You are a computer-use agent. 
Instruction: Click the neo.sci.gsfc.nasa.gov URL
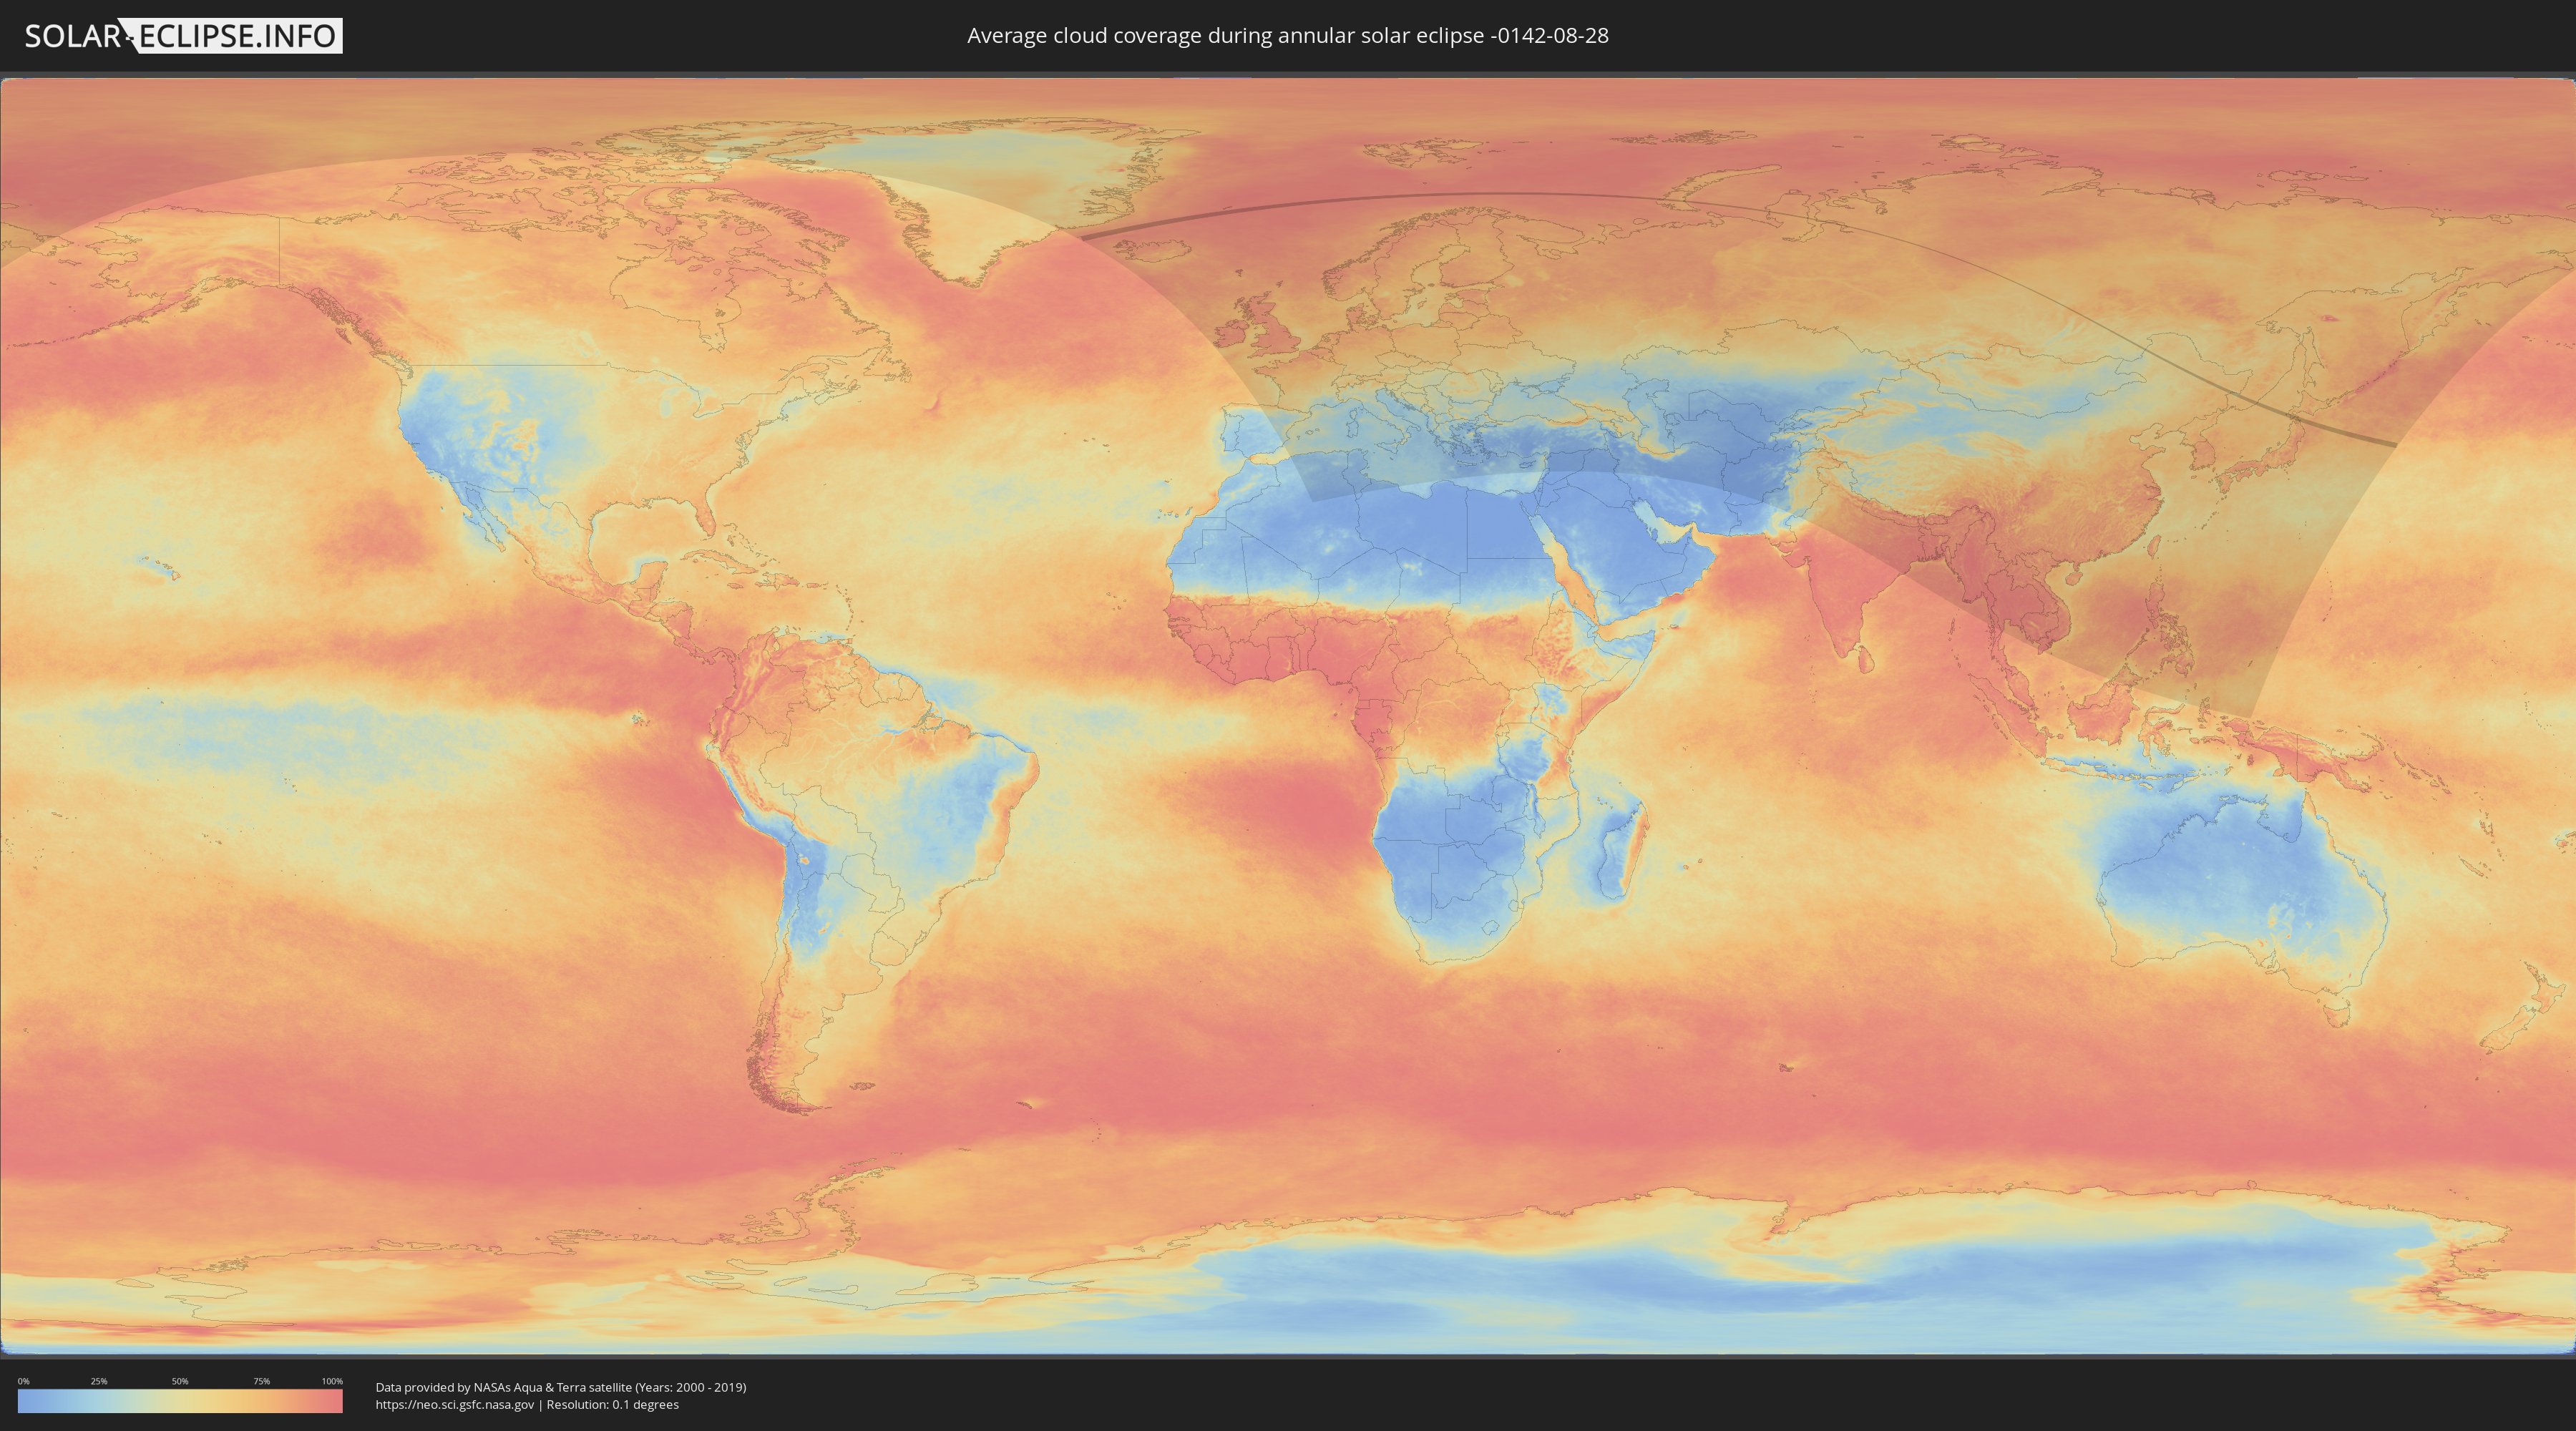click(x=454, y=1405)
